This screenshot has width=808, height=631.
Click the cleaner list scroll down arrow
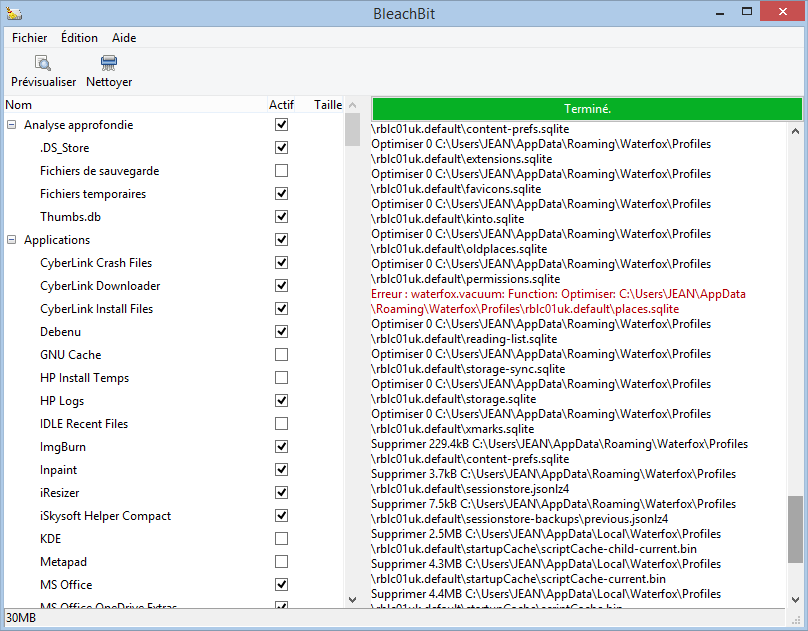pyautogui.click(x=352, y=600)
